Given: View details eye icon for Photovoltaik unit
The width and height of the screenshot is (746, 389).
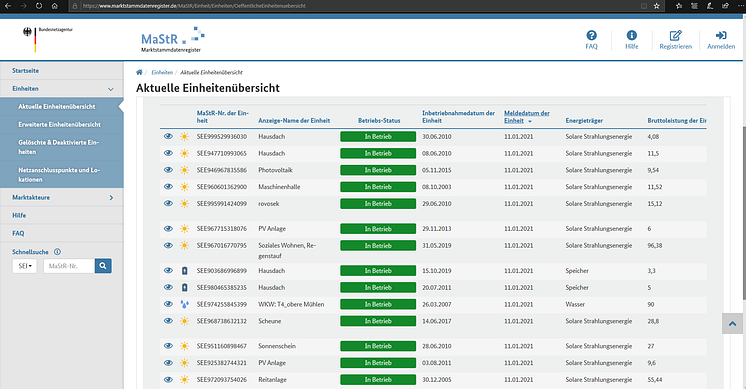Looking at the screenshot, I should tap(168, 170).
